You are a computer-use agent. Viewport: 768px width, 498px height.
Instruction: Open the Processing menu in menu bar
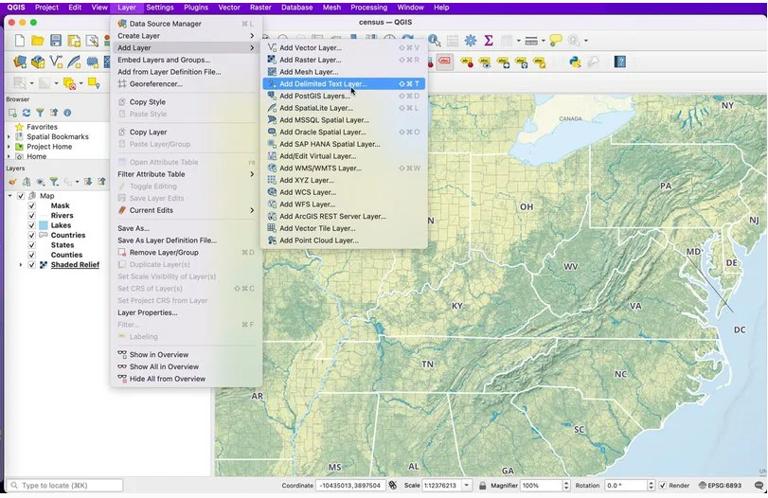368,7
